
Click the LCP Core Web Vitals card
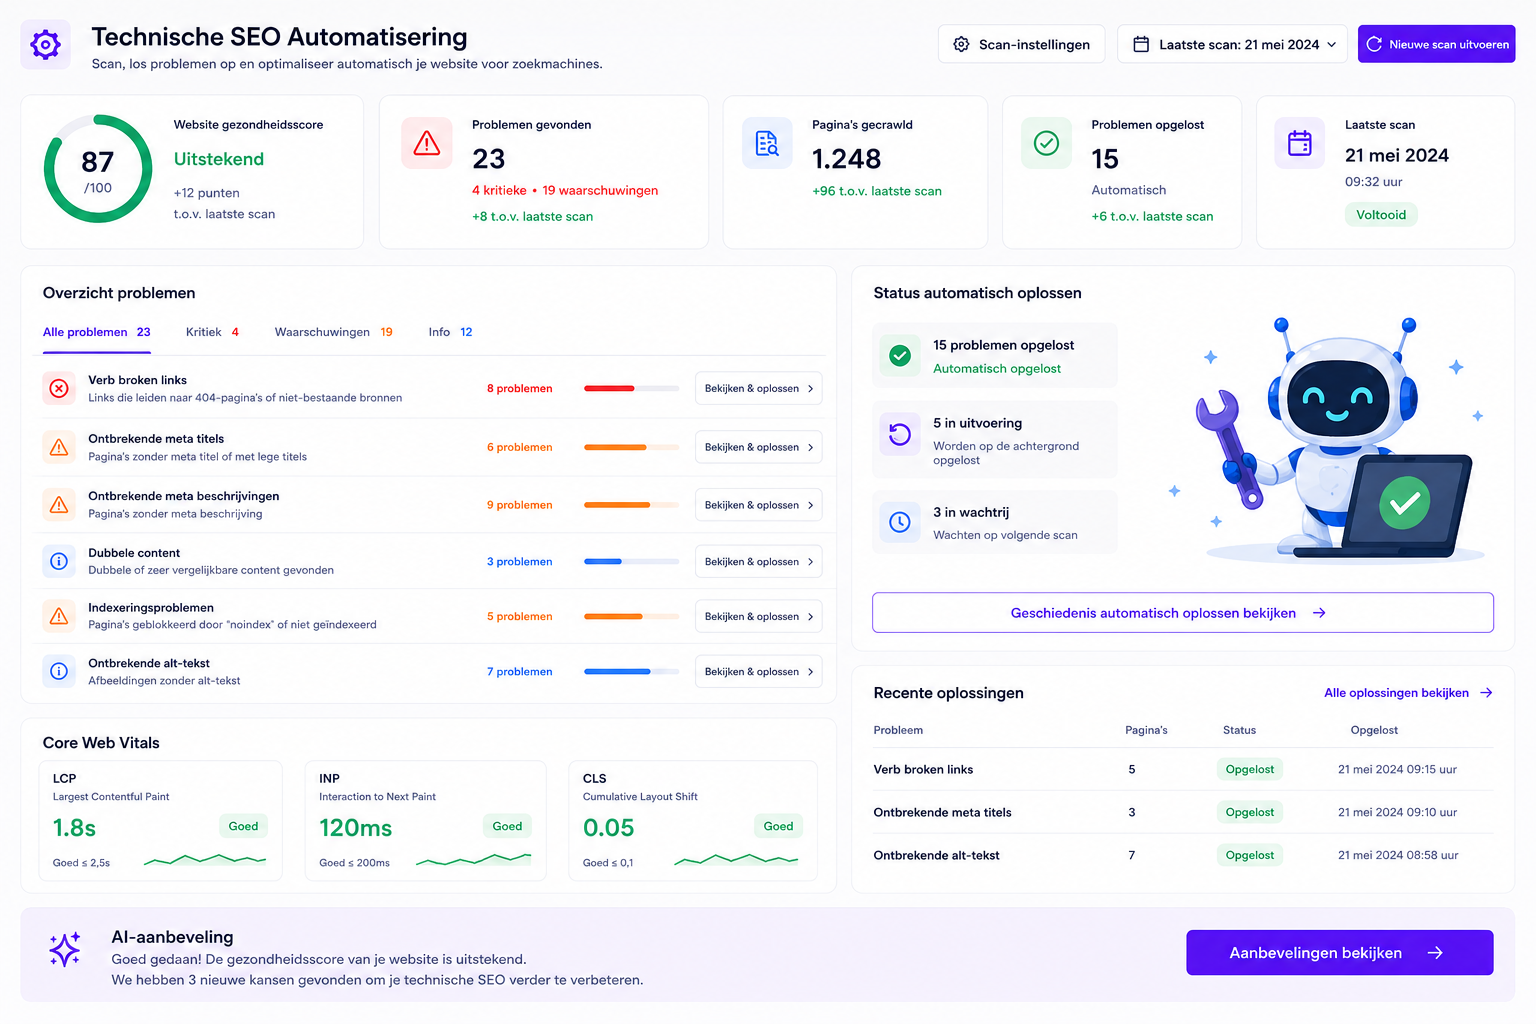pyautogui.click(x=161, y=821)
